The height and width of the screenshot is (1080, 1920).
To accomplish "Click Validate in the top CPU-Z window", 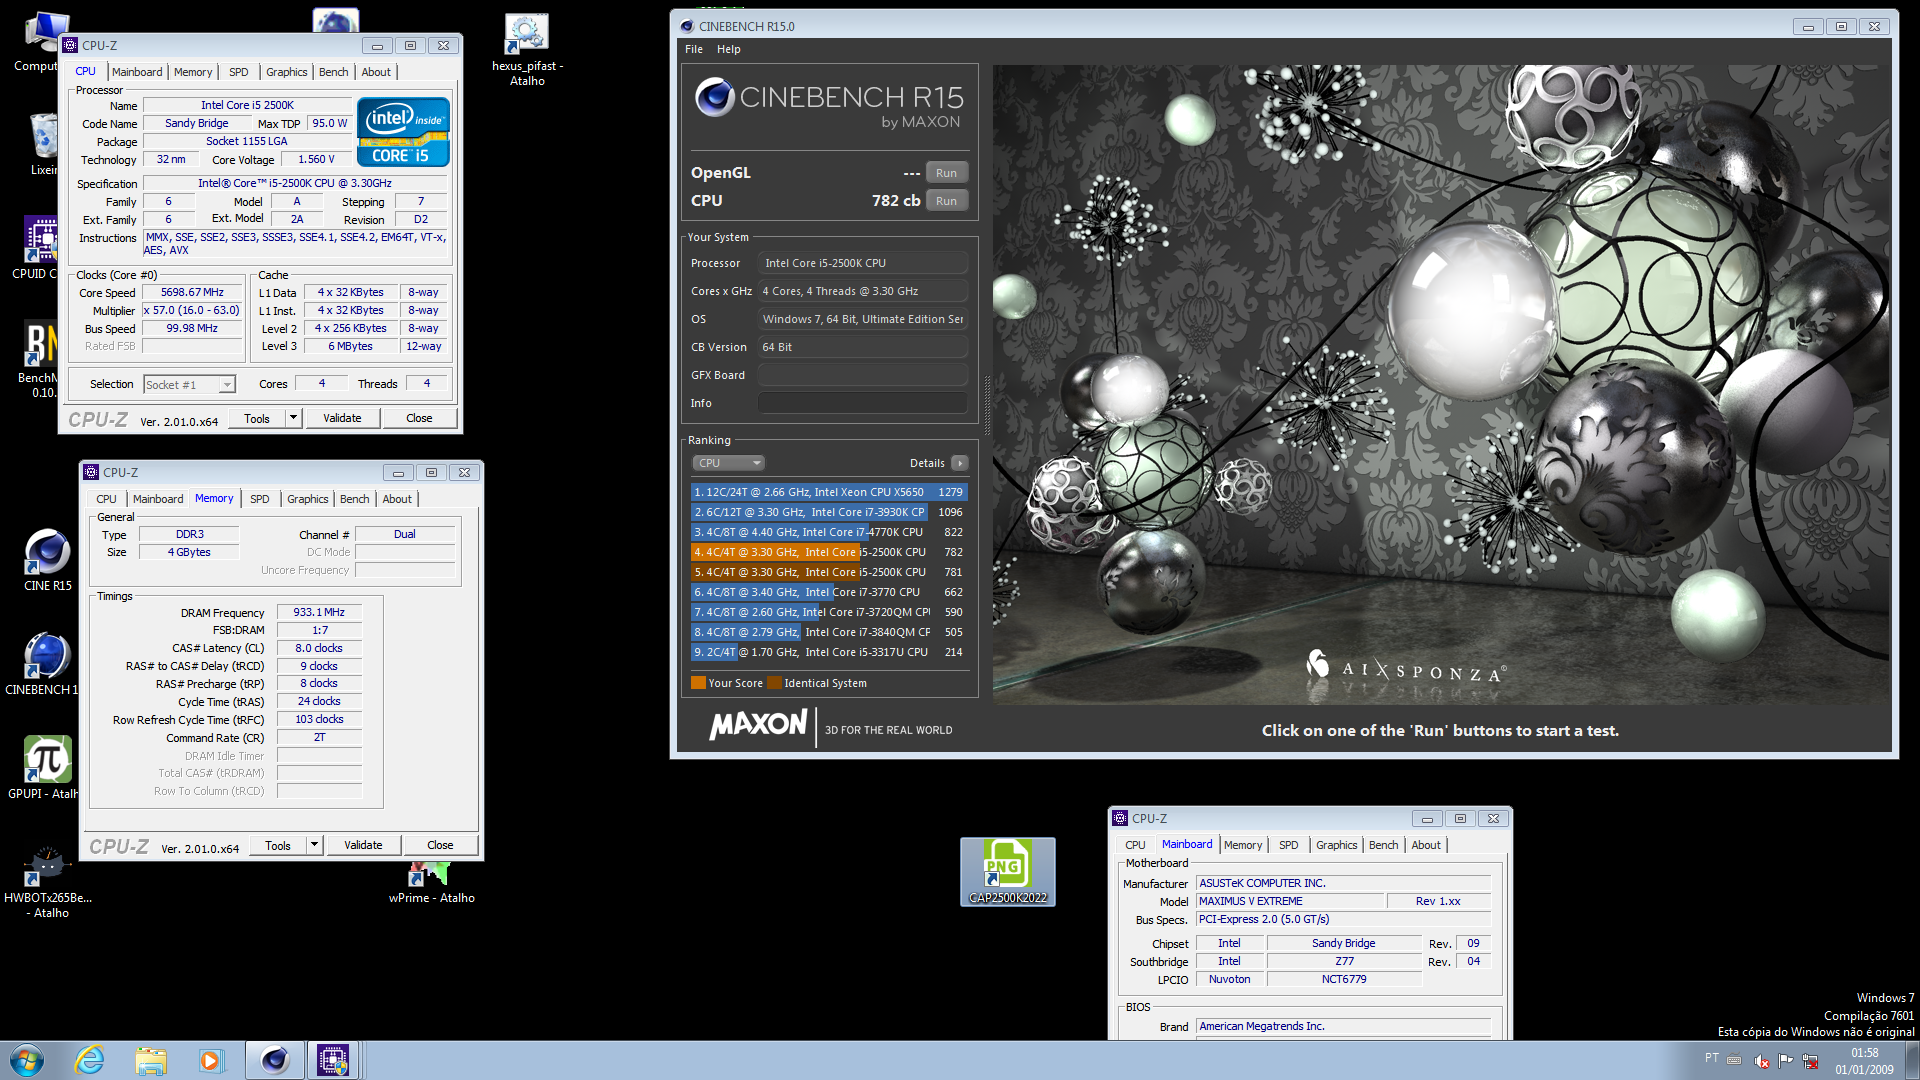I will (342, 418).
